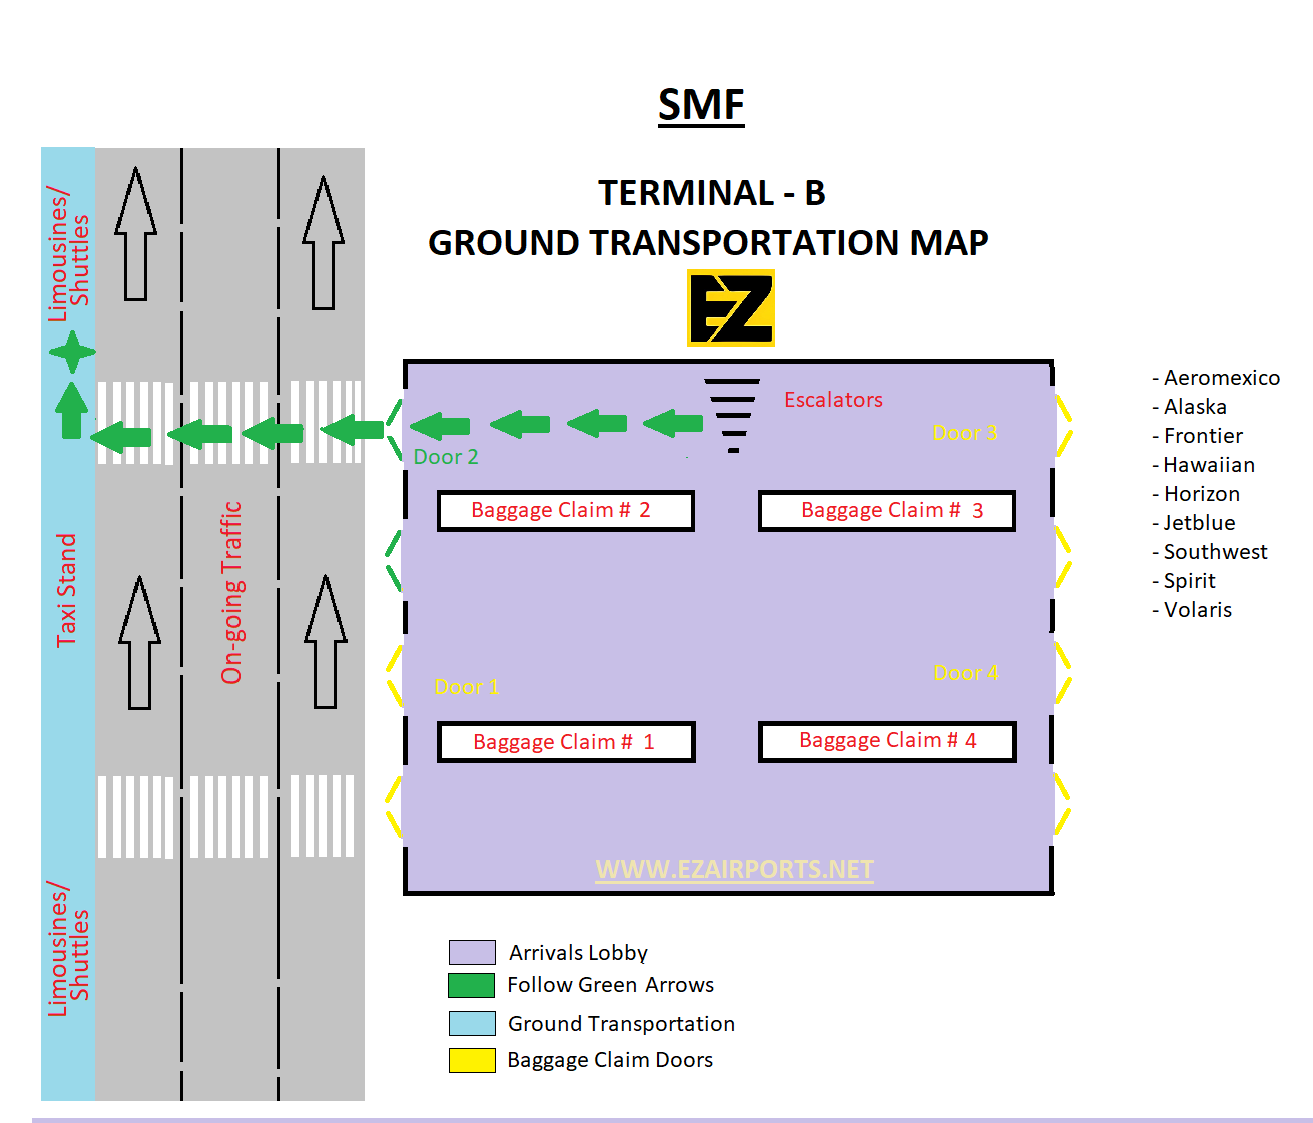This screenshot has height=1123, width=1313.
Task: Click the Escalators label
Action: 833,400
